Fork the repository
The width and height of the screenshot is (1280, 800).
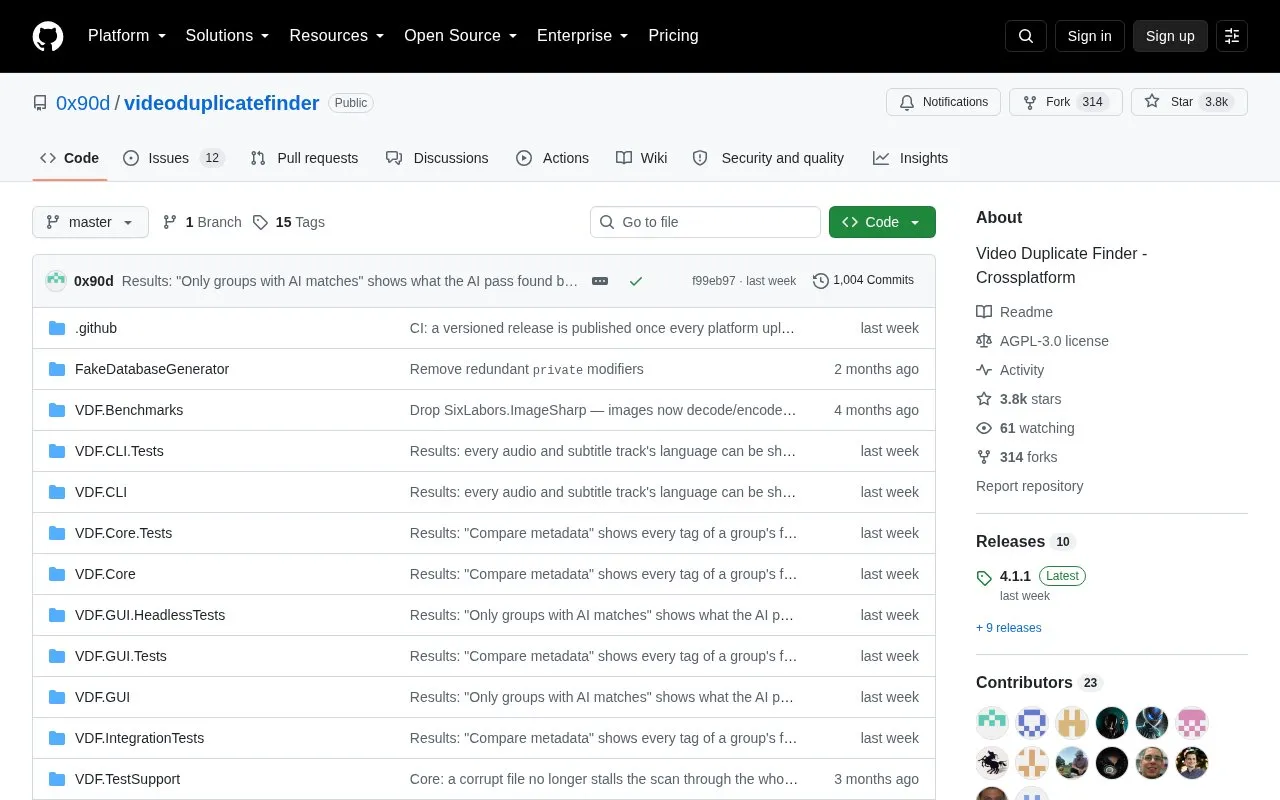[x=1066, y=102]
